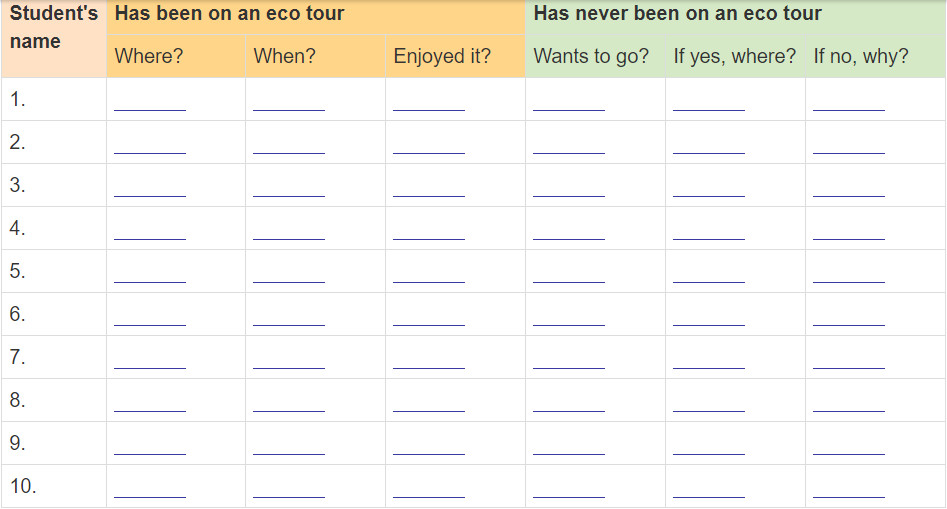Click the Where? blank in row 7
This screenshot has height=509, width=947.
click(150, 361)
